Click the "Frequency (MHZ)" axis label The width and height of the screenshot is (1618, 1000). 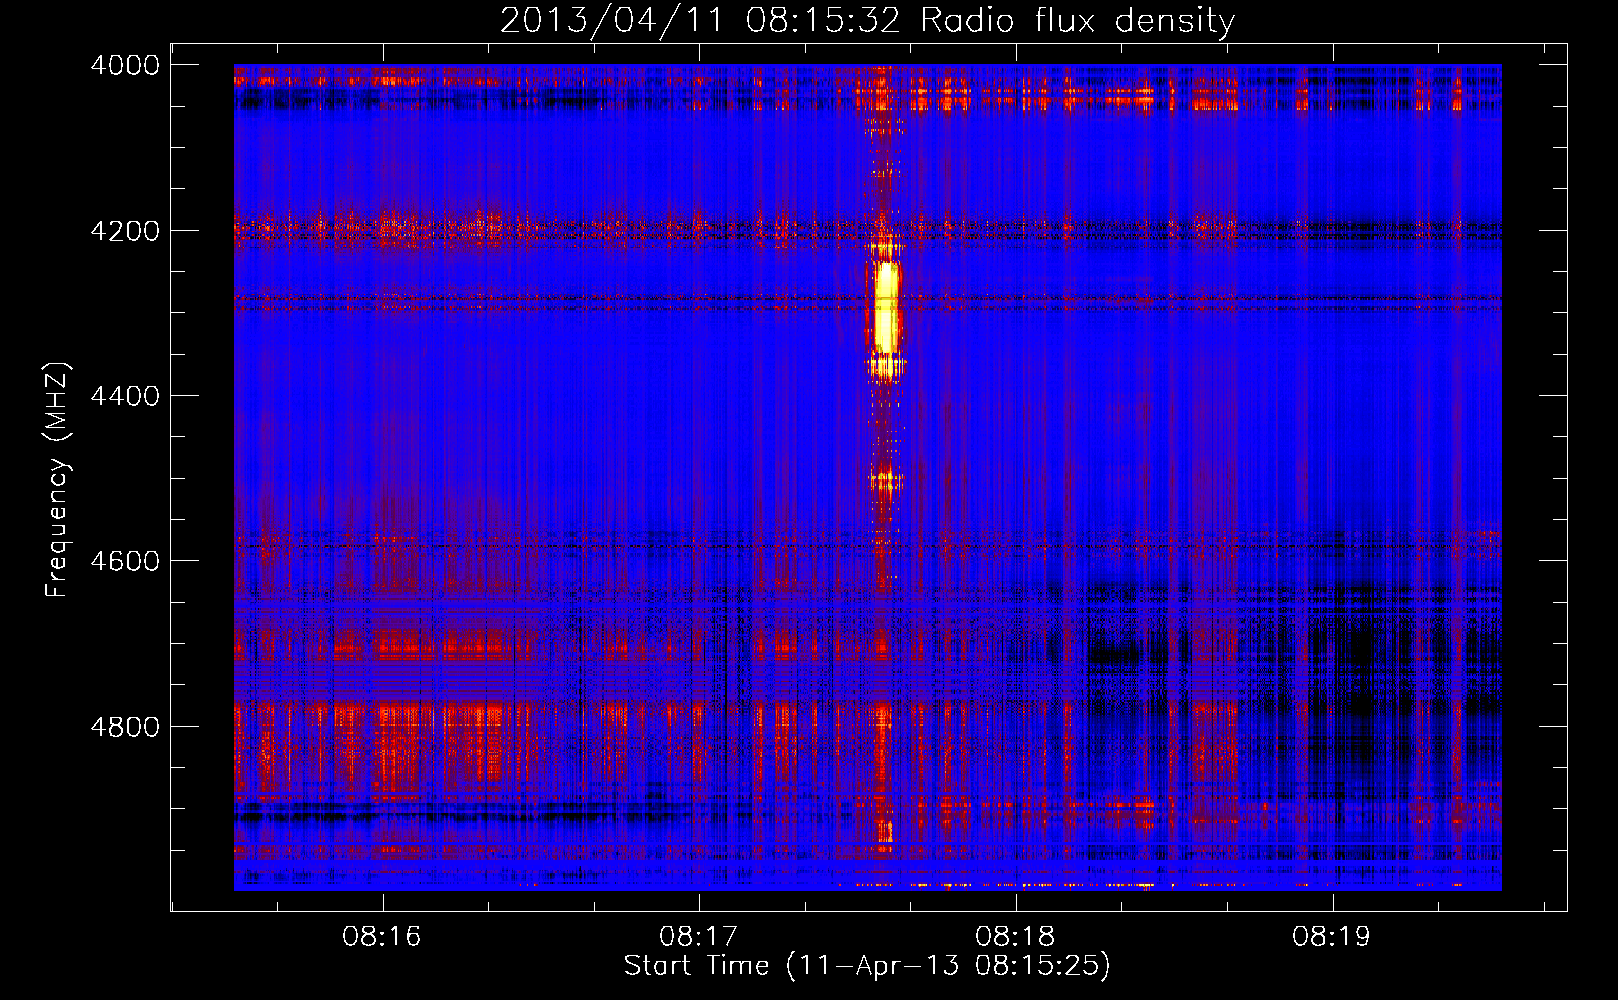[x=57, y=480]
